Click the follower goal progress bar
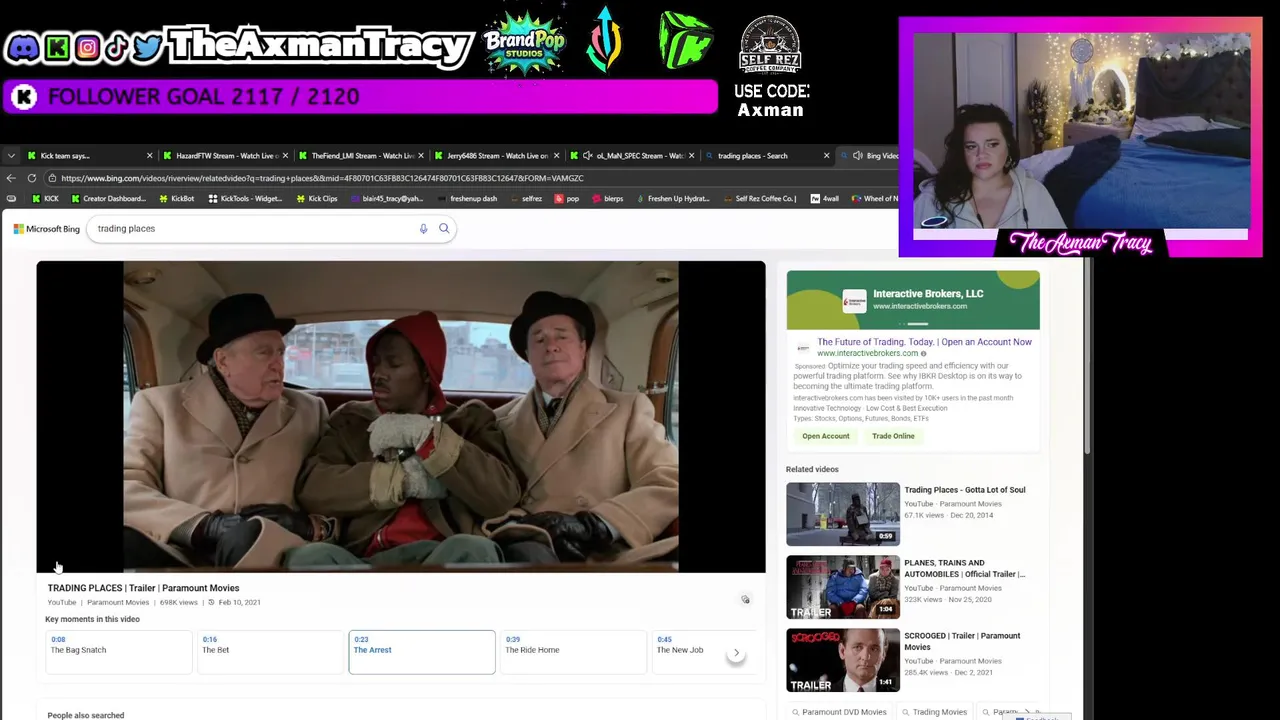 pos(360,97)
